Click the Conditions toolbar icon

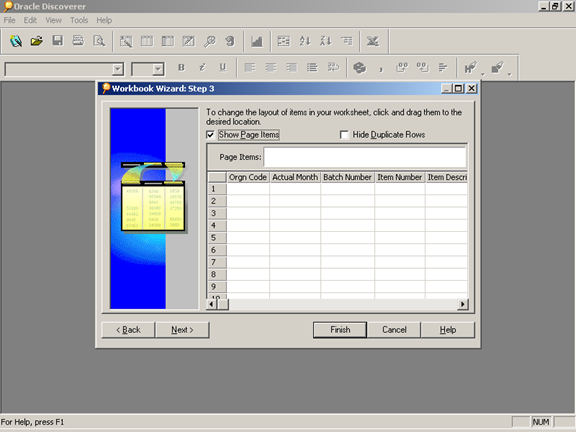point(284,41)
